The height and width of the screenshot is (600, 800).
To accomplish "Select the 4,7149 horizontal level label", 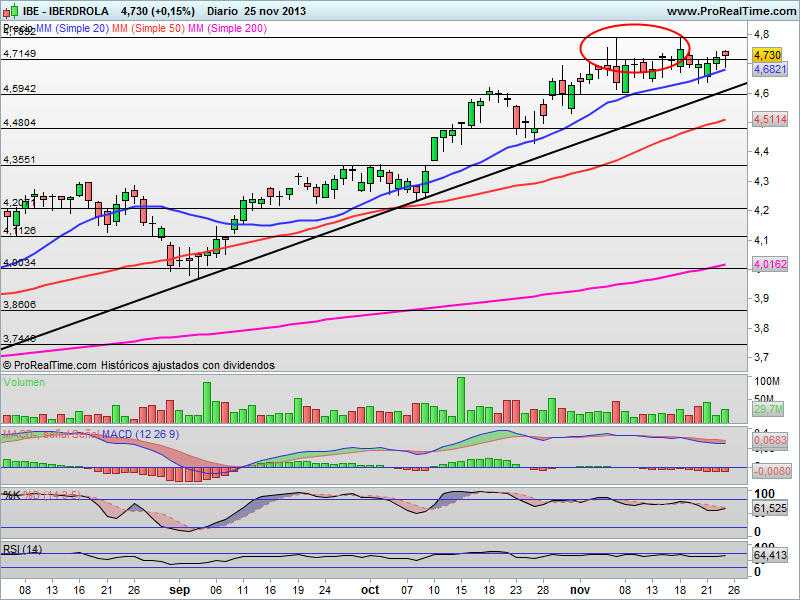I will coord(19,54).
